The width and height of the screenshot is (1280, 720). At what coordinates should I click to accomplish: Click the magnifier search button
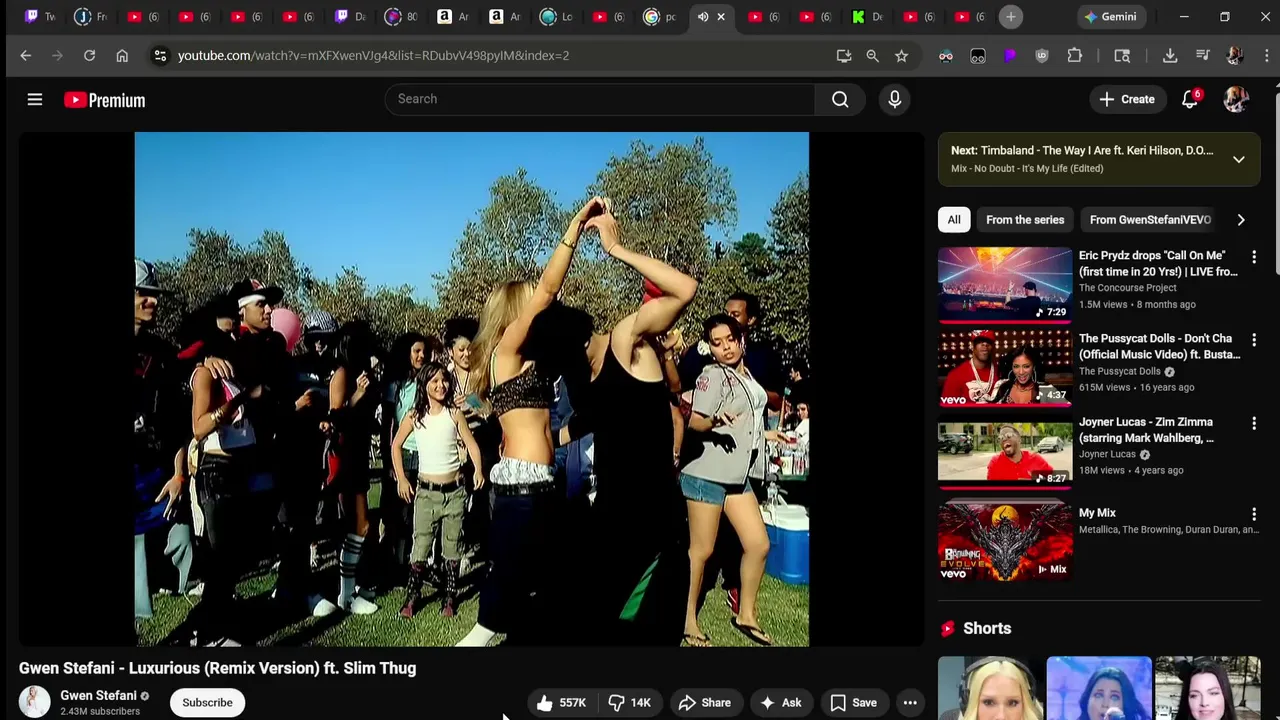(x=840, y=99)
